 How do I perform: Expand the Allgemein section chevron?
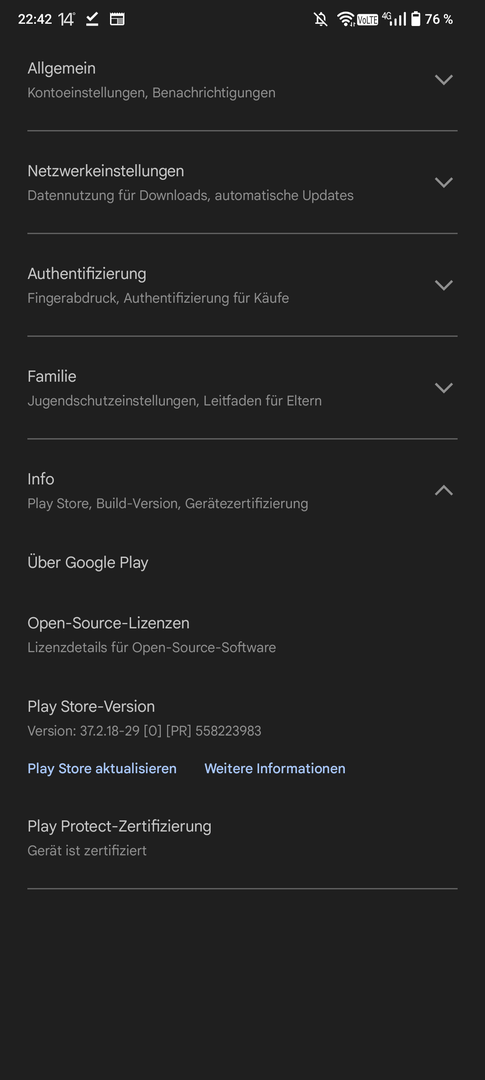click(x=444, y=80)
